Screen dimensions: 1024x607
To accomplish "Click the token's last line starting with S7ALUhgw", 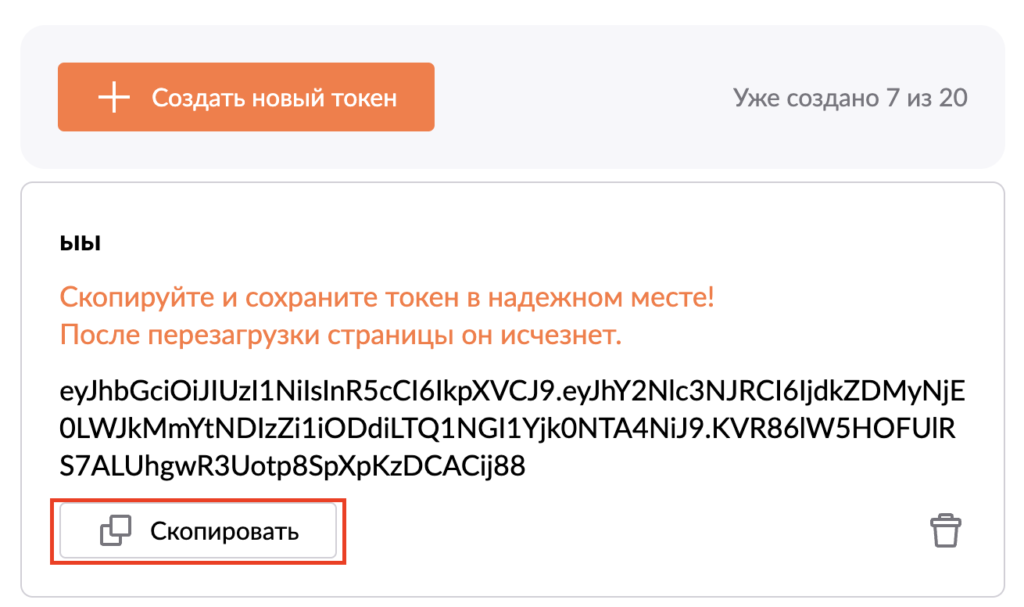I will point(292,467).
